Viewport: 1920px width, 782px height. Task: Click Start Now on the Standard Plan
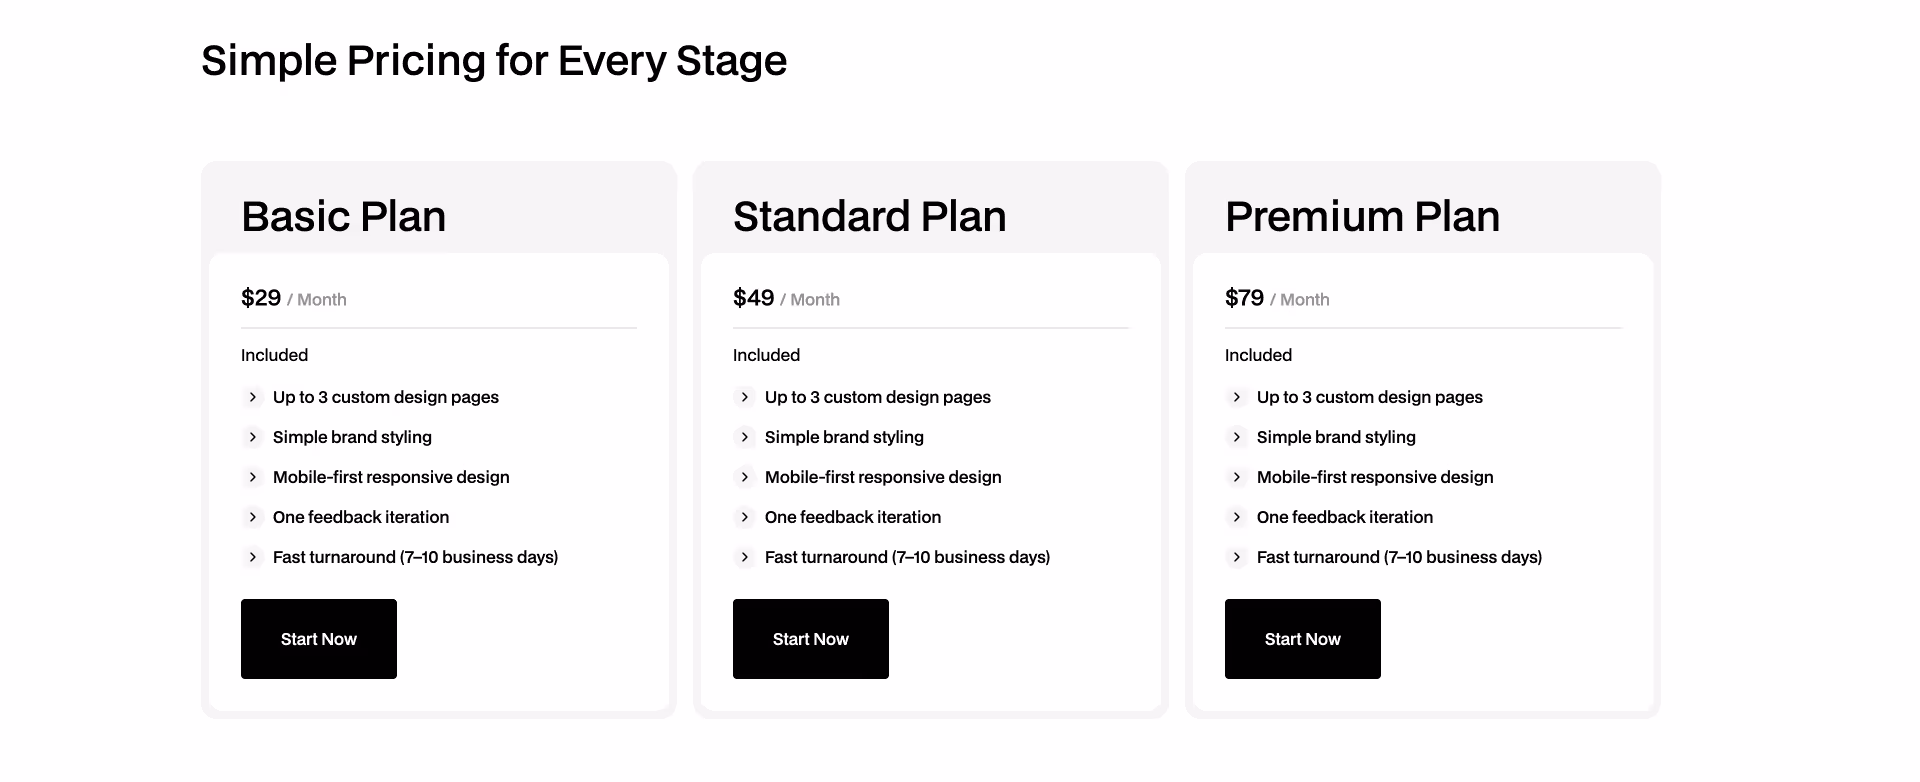point(810,639)
